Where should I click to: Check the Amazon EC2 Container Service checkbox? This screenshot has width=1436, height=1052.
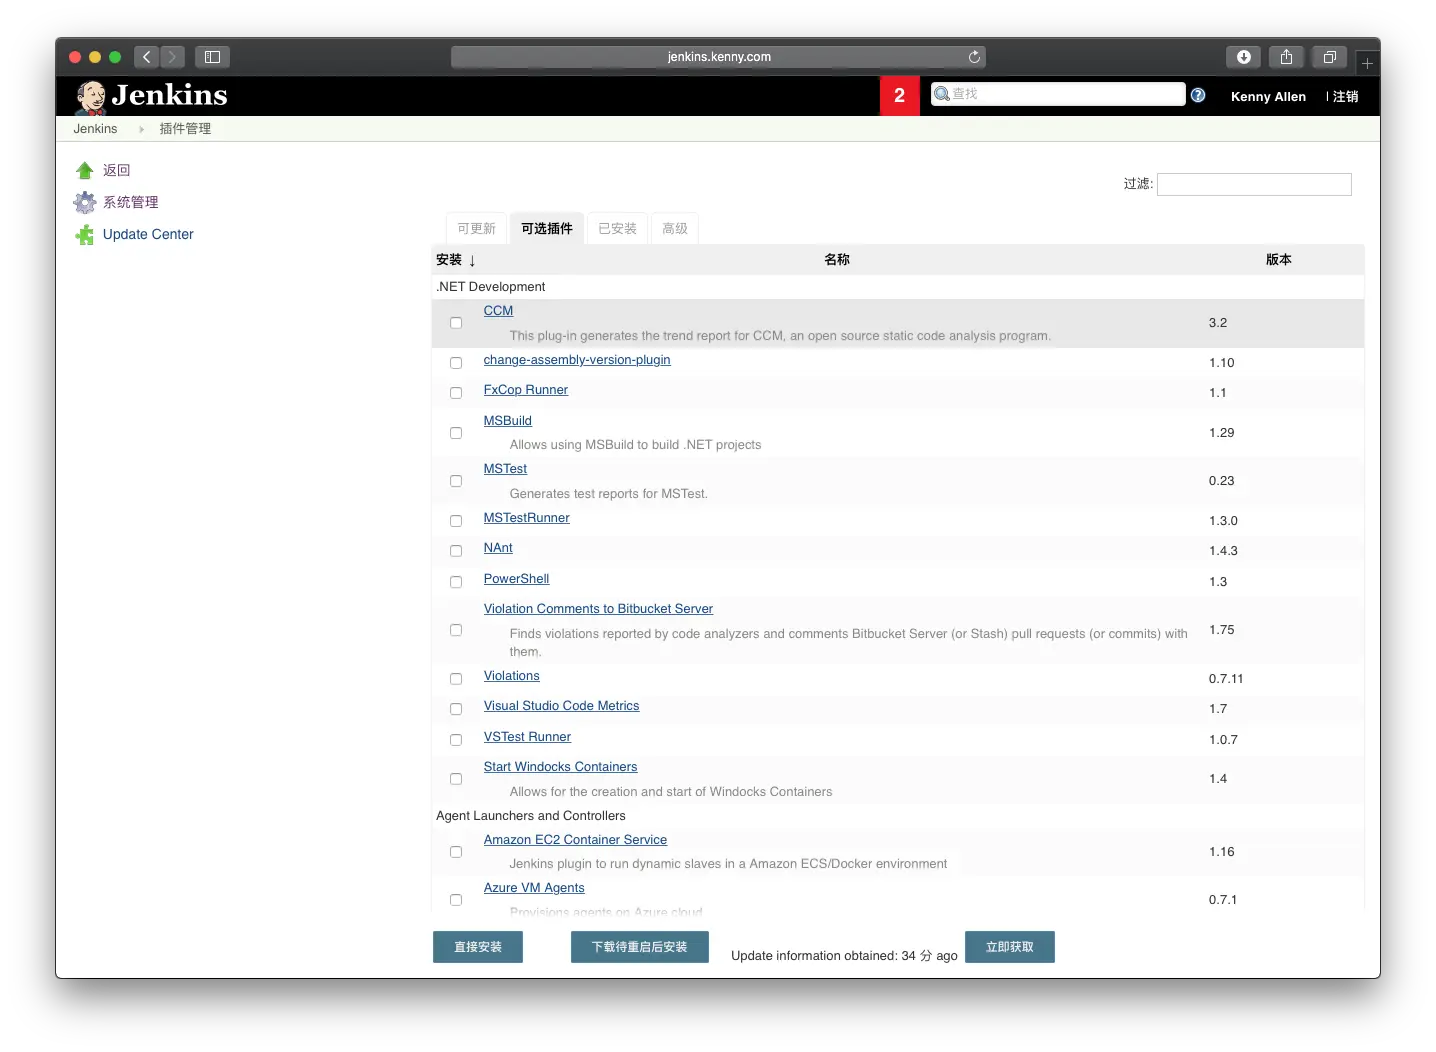point(456,852)
